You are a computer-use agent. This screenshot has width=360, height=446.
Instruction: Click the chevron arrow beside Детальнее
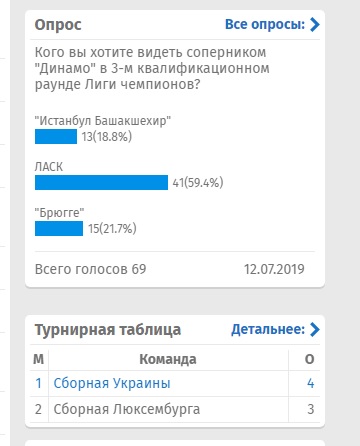[315, 329]
